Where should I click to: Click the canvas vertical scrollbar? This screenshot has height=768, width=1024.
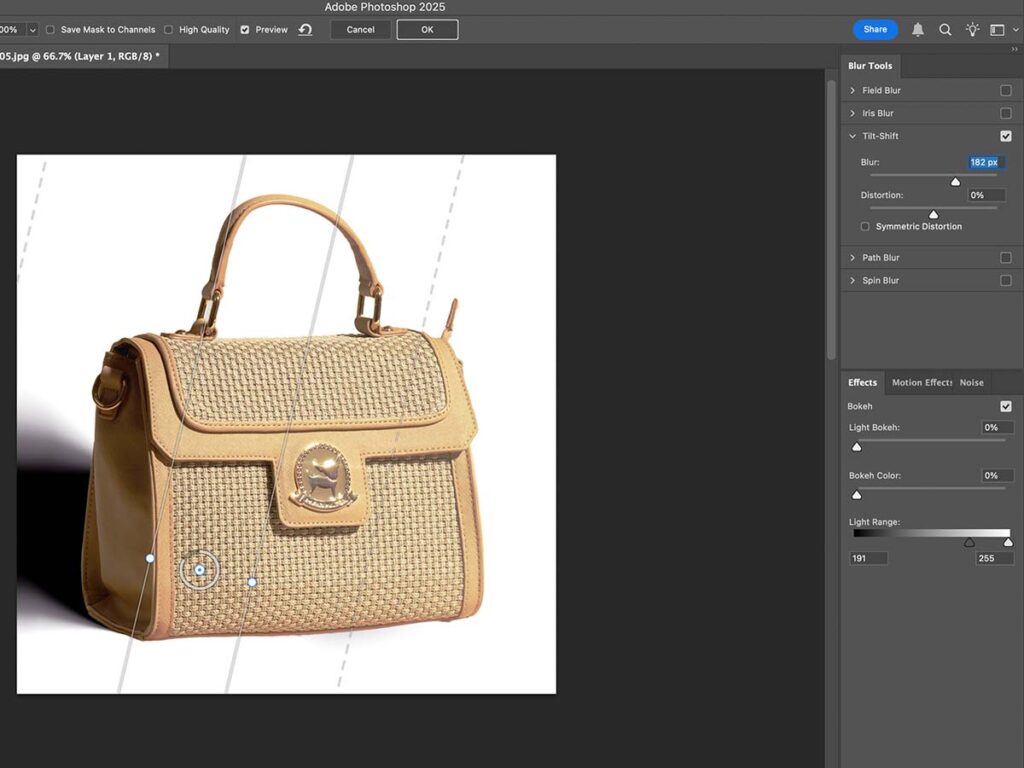(831, 219)
